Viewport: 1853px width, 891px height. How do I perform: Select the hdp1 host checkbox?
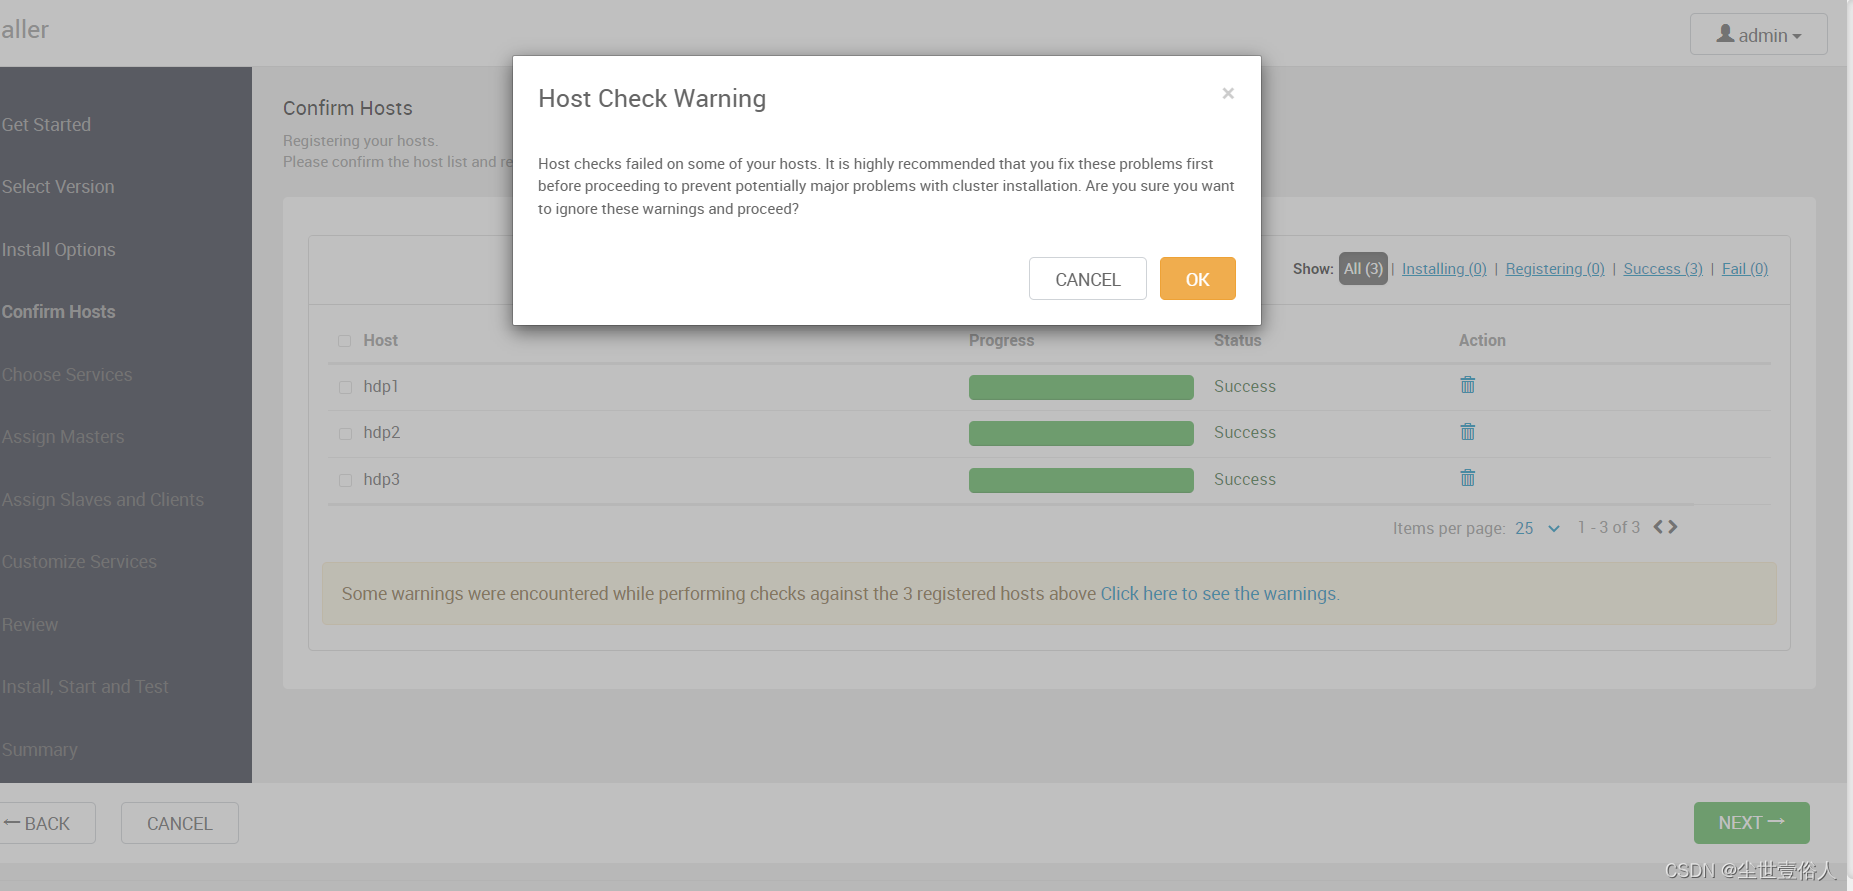(345, 387)
